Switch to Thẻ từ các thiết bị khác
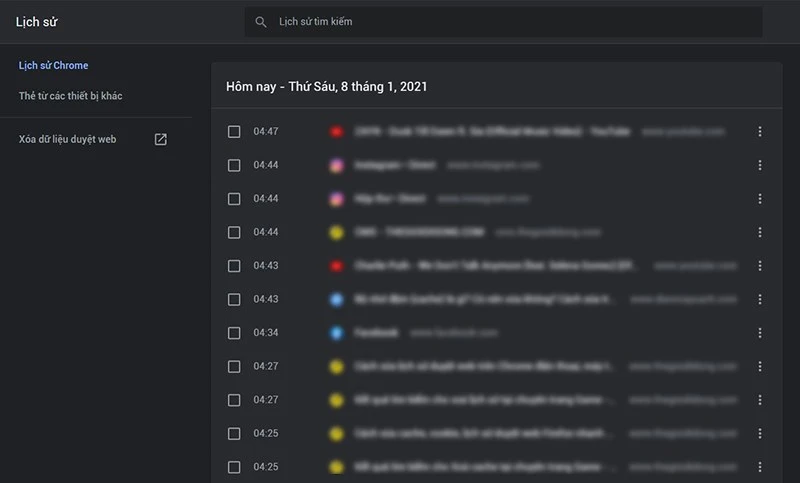Screen dimensions: 800x483 [71, 96]
